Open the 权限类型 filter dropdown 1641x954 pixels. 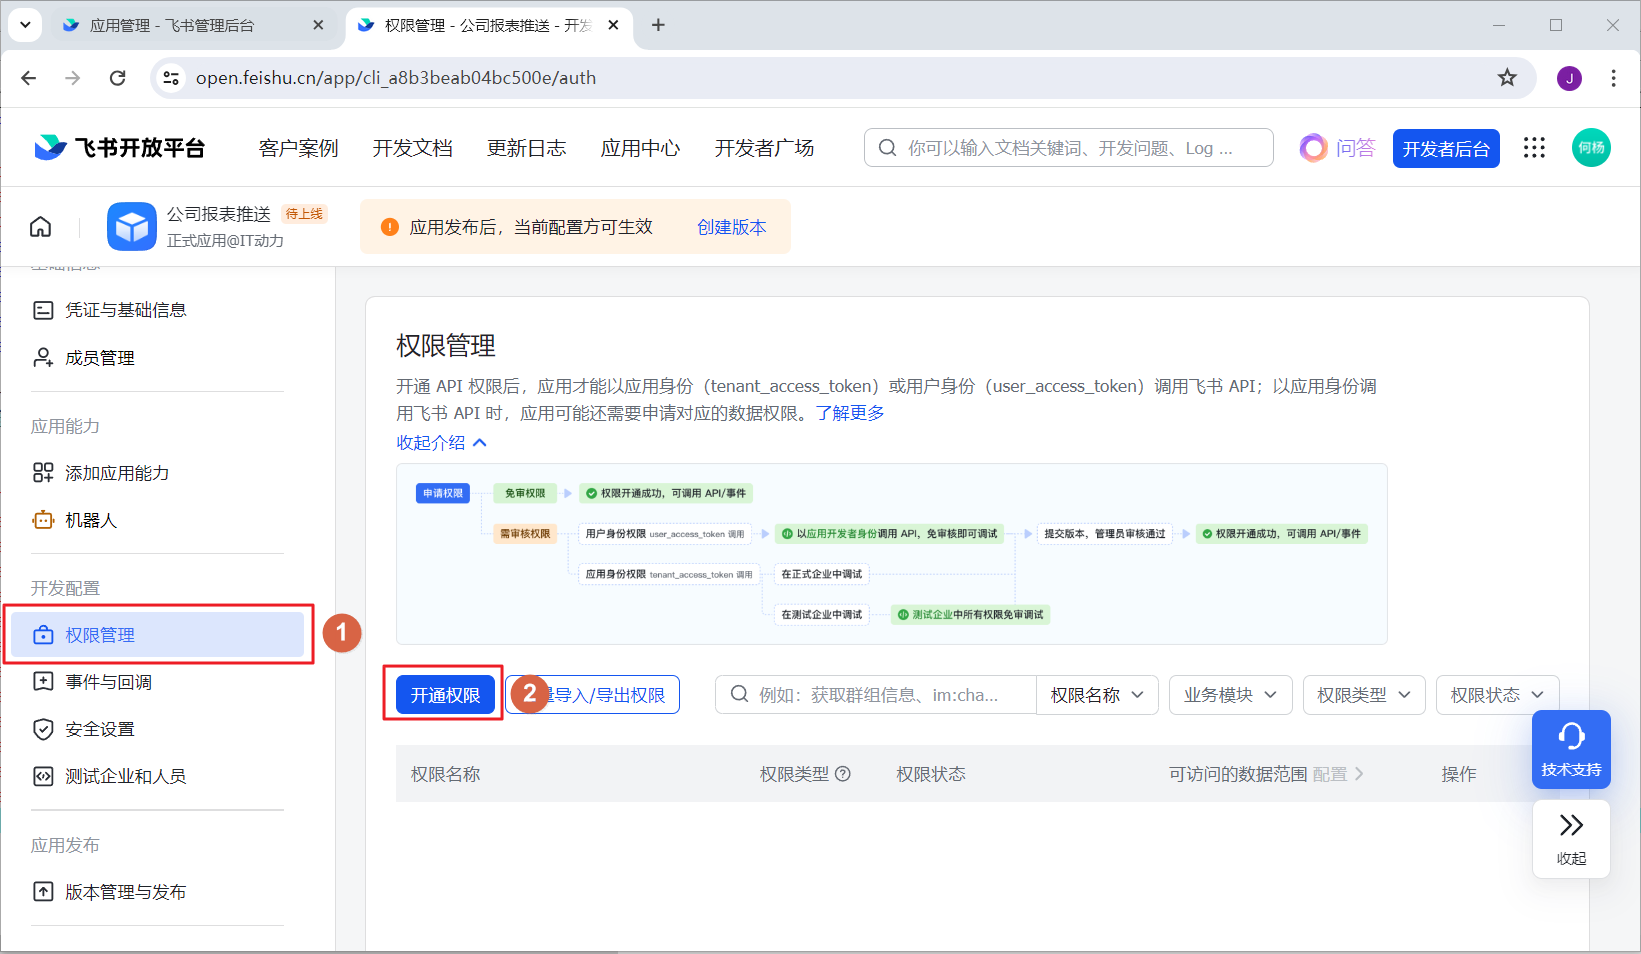click(x=1363, y=695)
